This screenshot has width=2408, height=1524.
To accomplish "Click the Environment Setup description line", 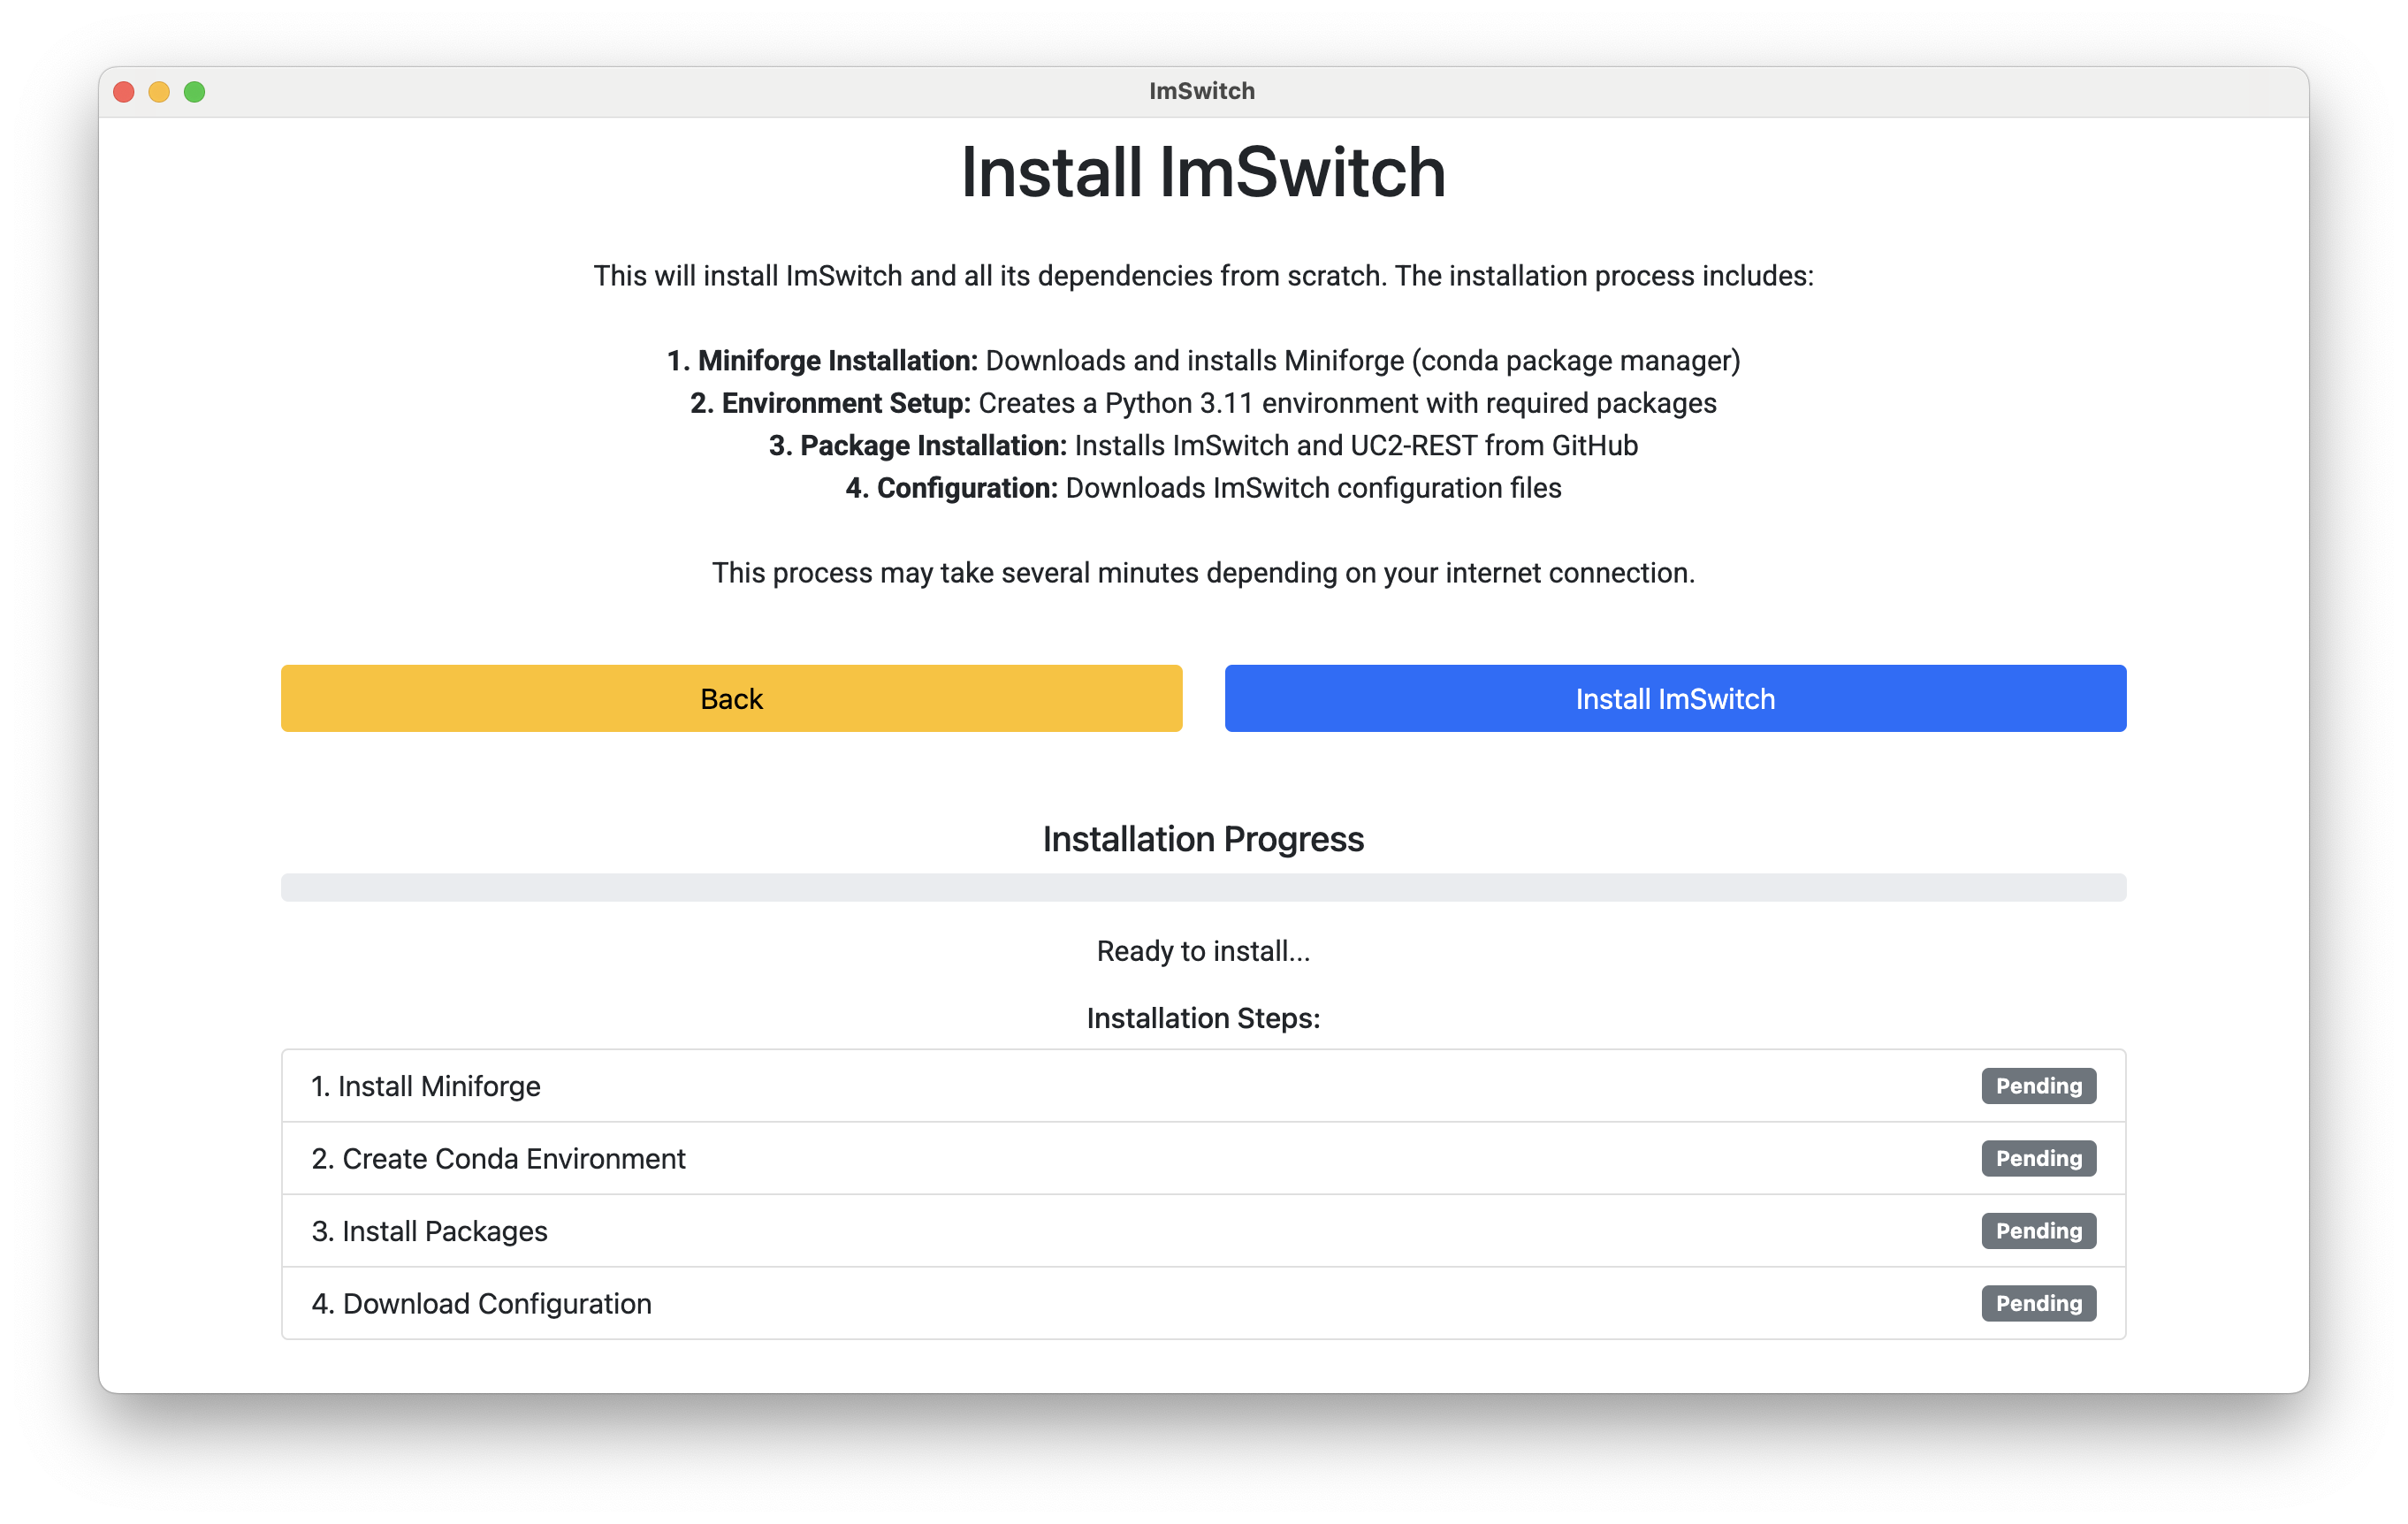I will pos(1203,403).
